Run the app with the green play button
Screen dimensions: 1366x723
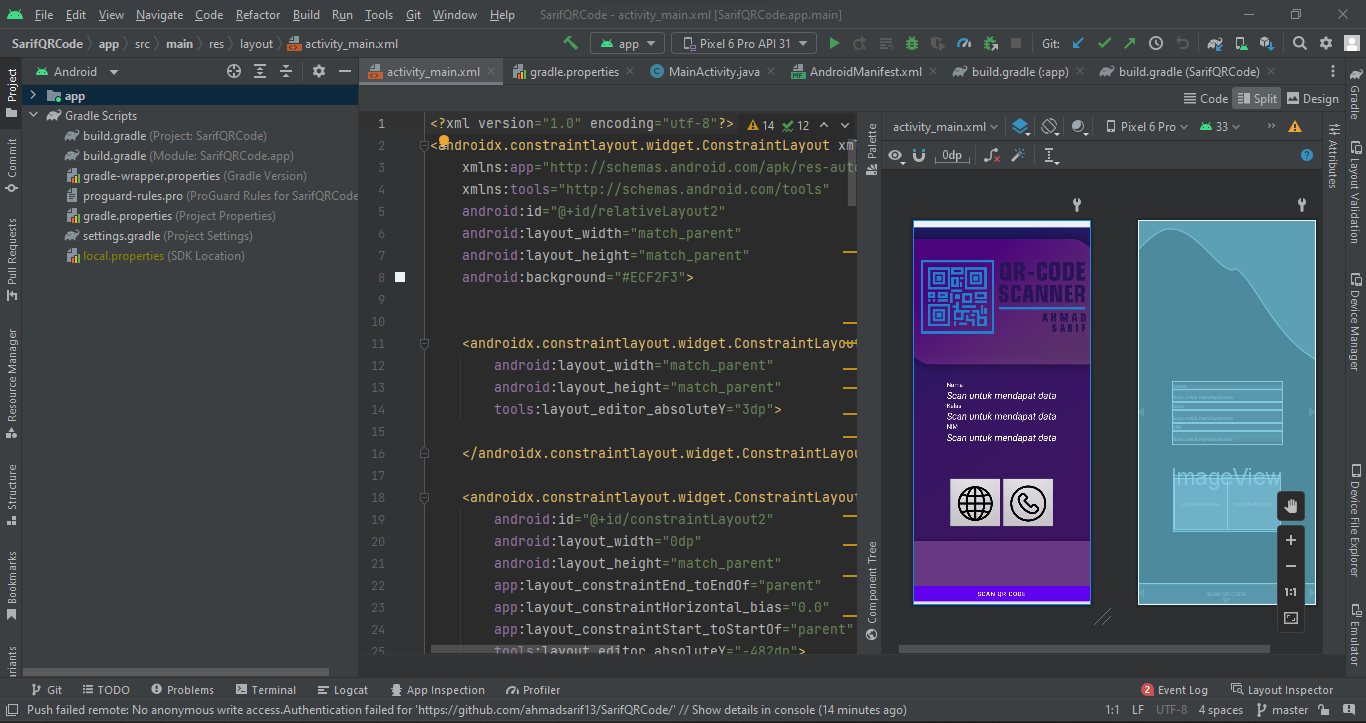(x=834, y=43)
